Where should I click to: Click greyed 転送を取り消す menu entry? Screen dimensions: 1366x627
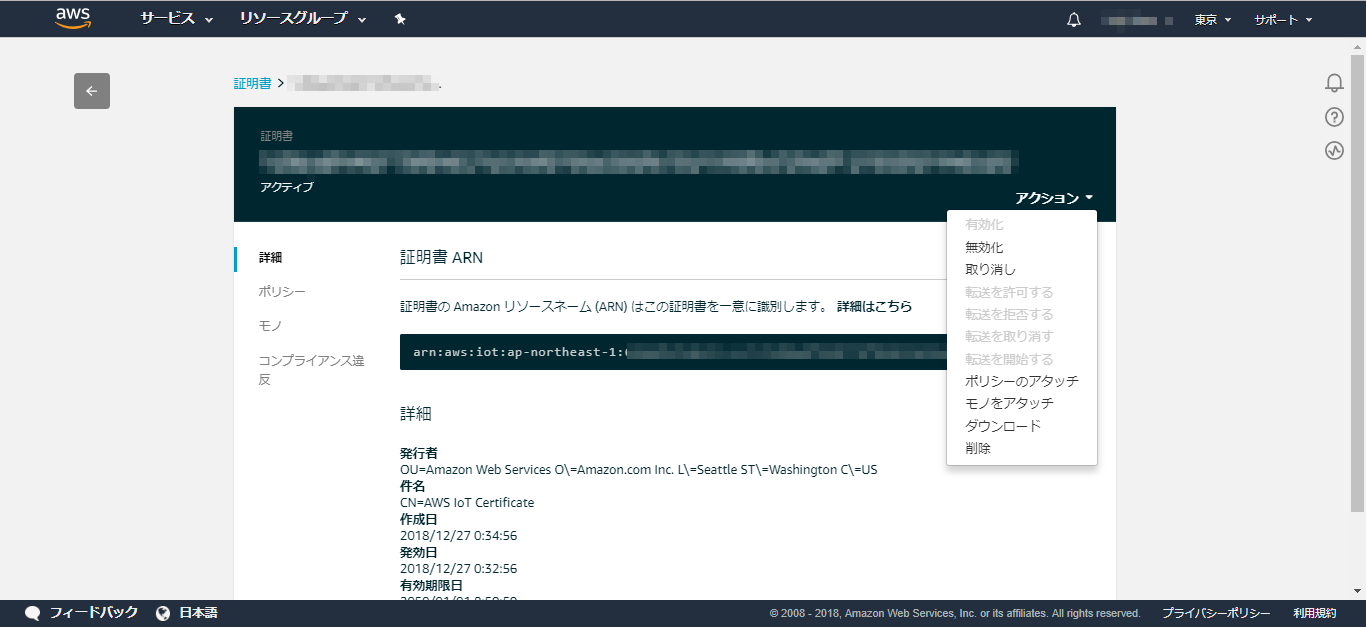point(1009,336)
